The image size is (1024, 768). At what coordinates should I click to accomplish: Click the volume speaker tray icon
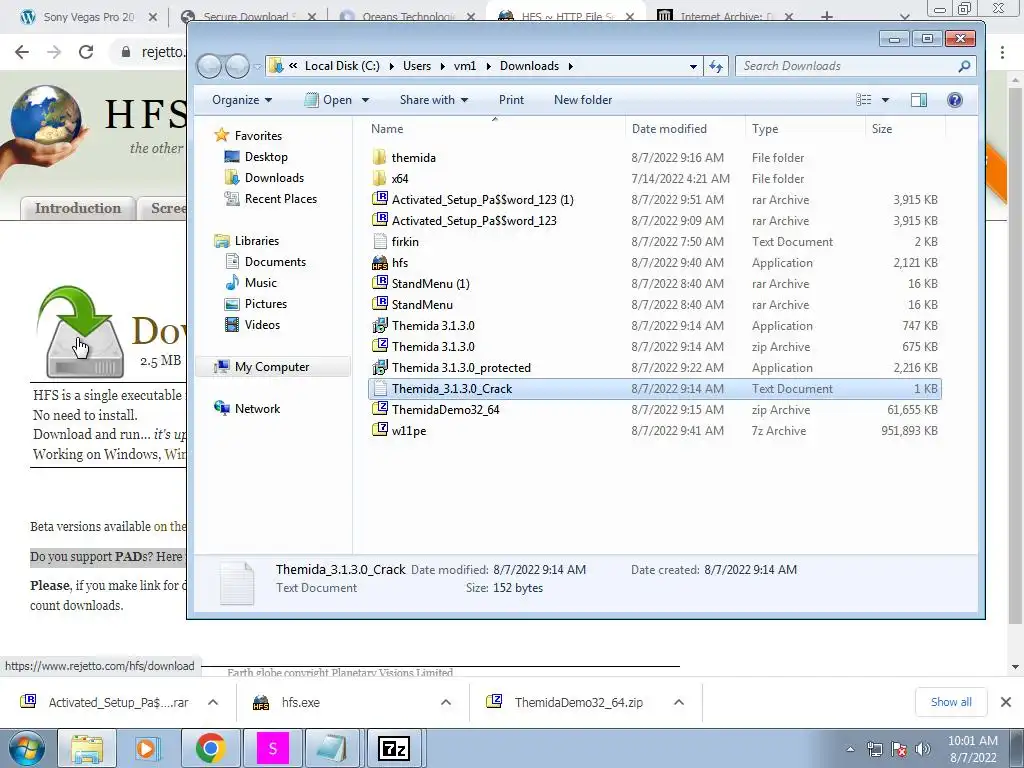tap(923, 748)
